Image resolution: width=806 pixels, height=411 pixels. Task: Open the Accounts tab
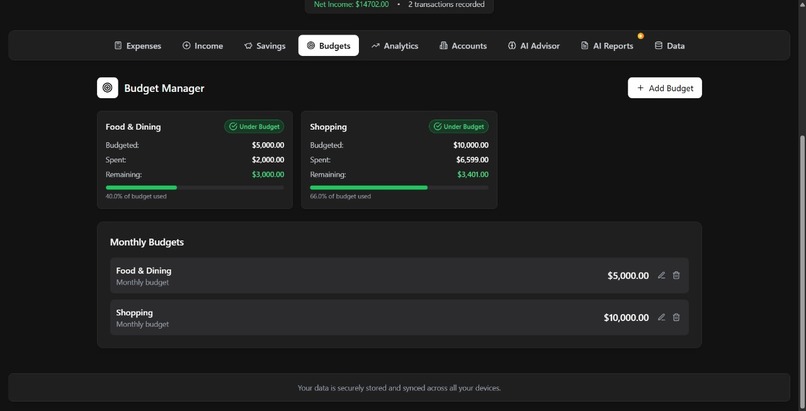pyautogui.click(x=463, y=46)
